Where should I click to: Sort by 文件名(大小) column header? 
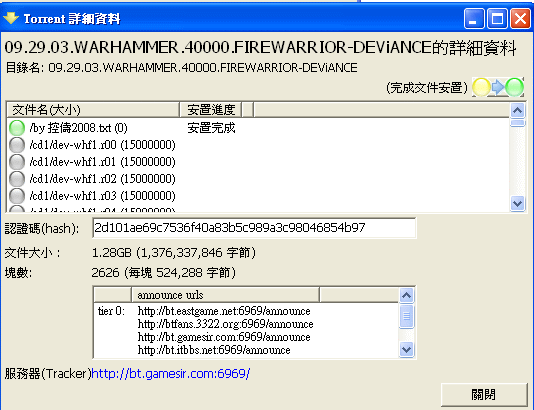point(93,110)
